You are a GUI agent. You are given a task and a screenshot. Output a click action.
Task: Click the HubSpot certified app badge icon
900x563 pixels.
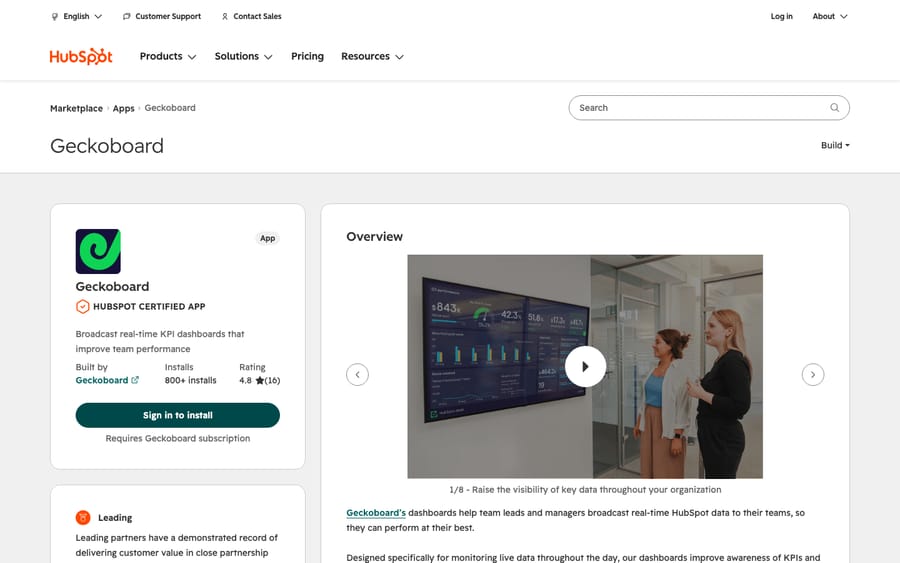83,306
